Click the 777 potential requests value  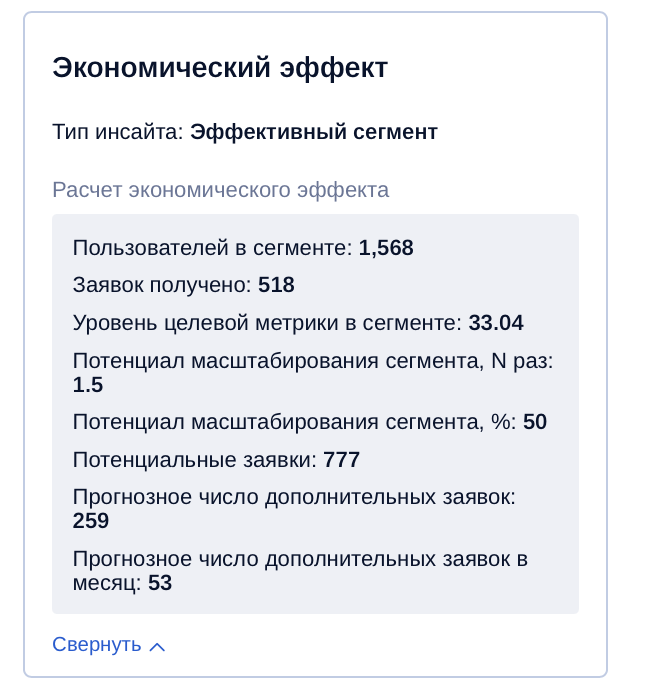click(x=341, y=460)
